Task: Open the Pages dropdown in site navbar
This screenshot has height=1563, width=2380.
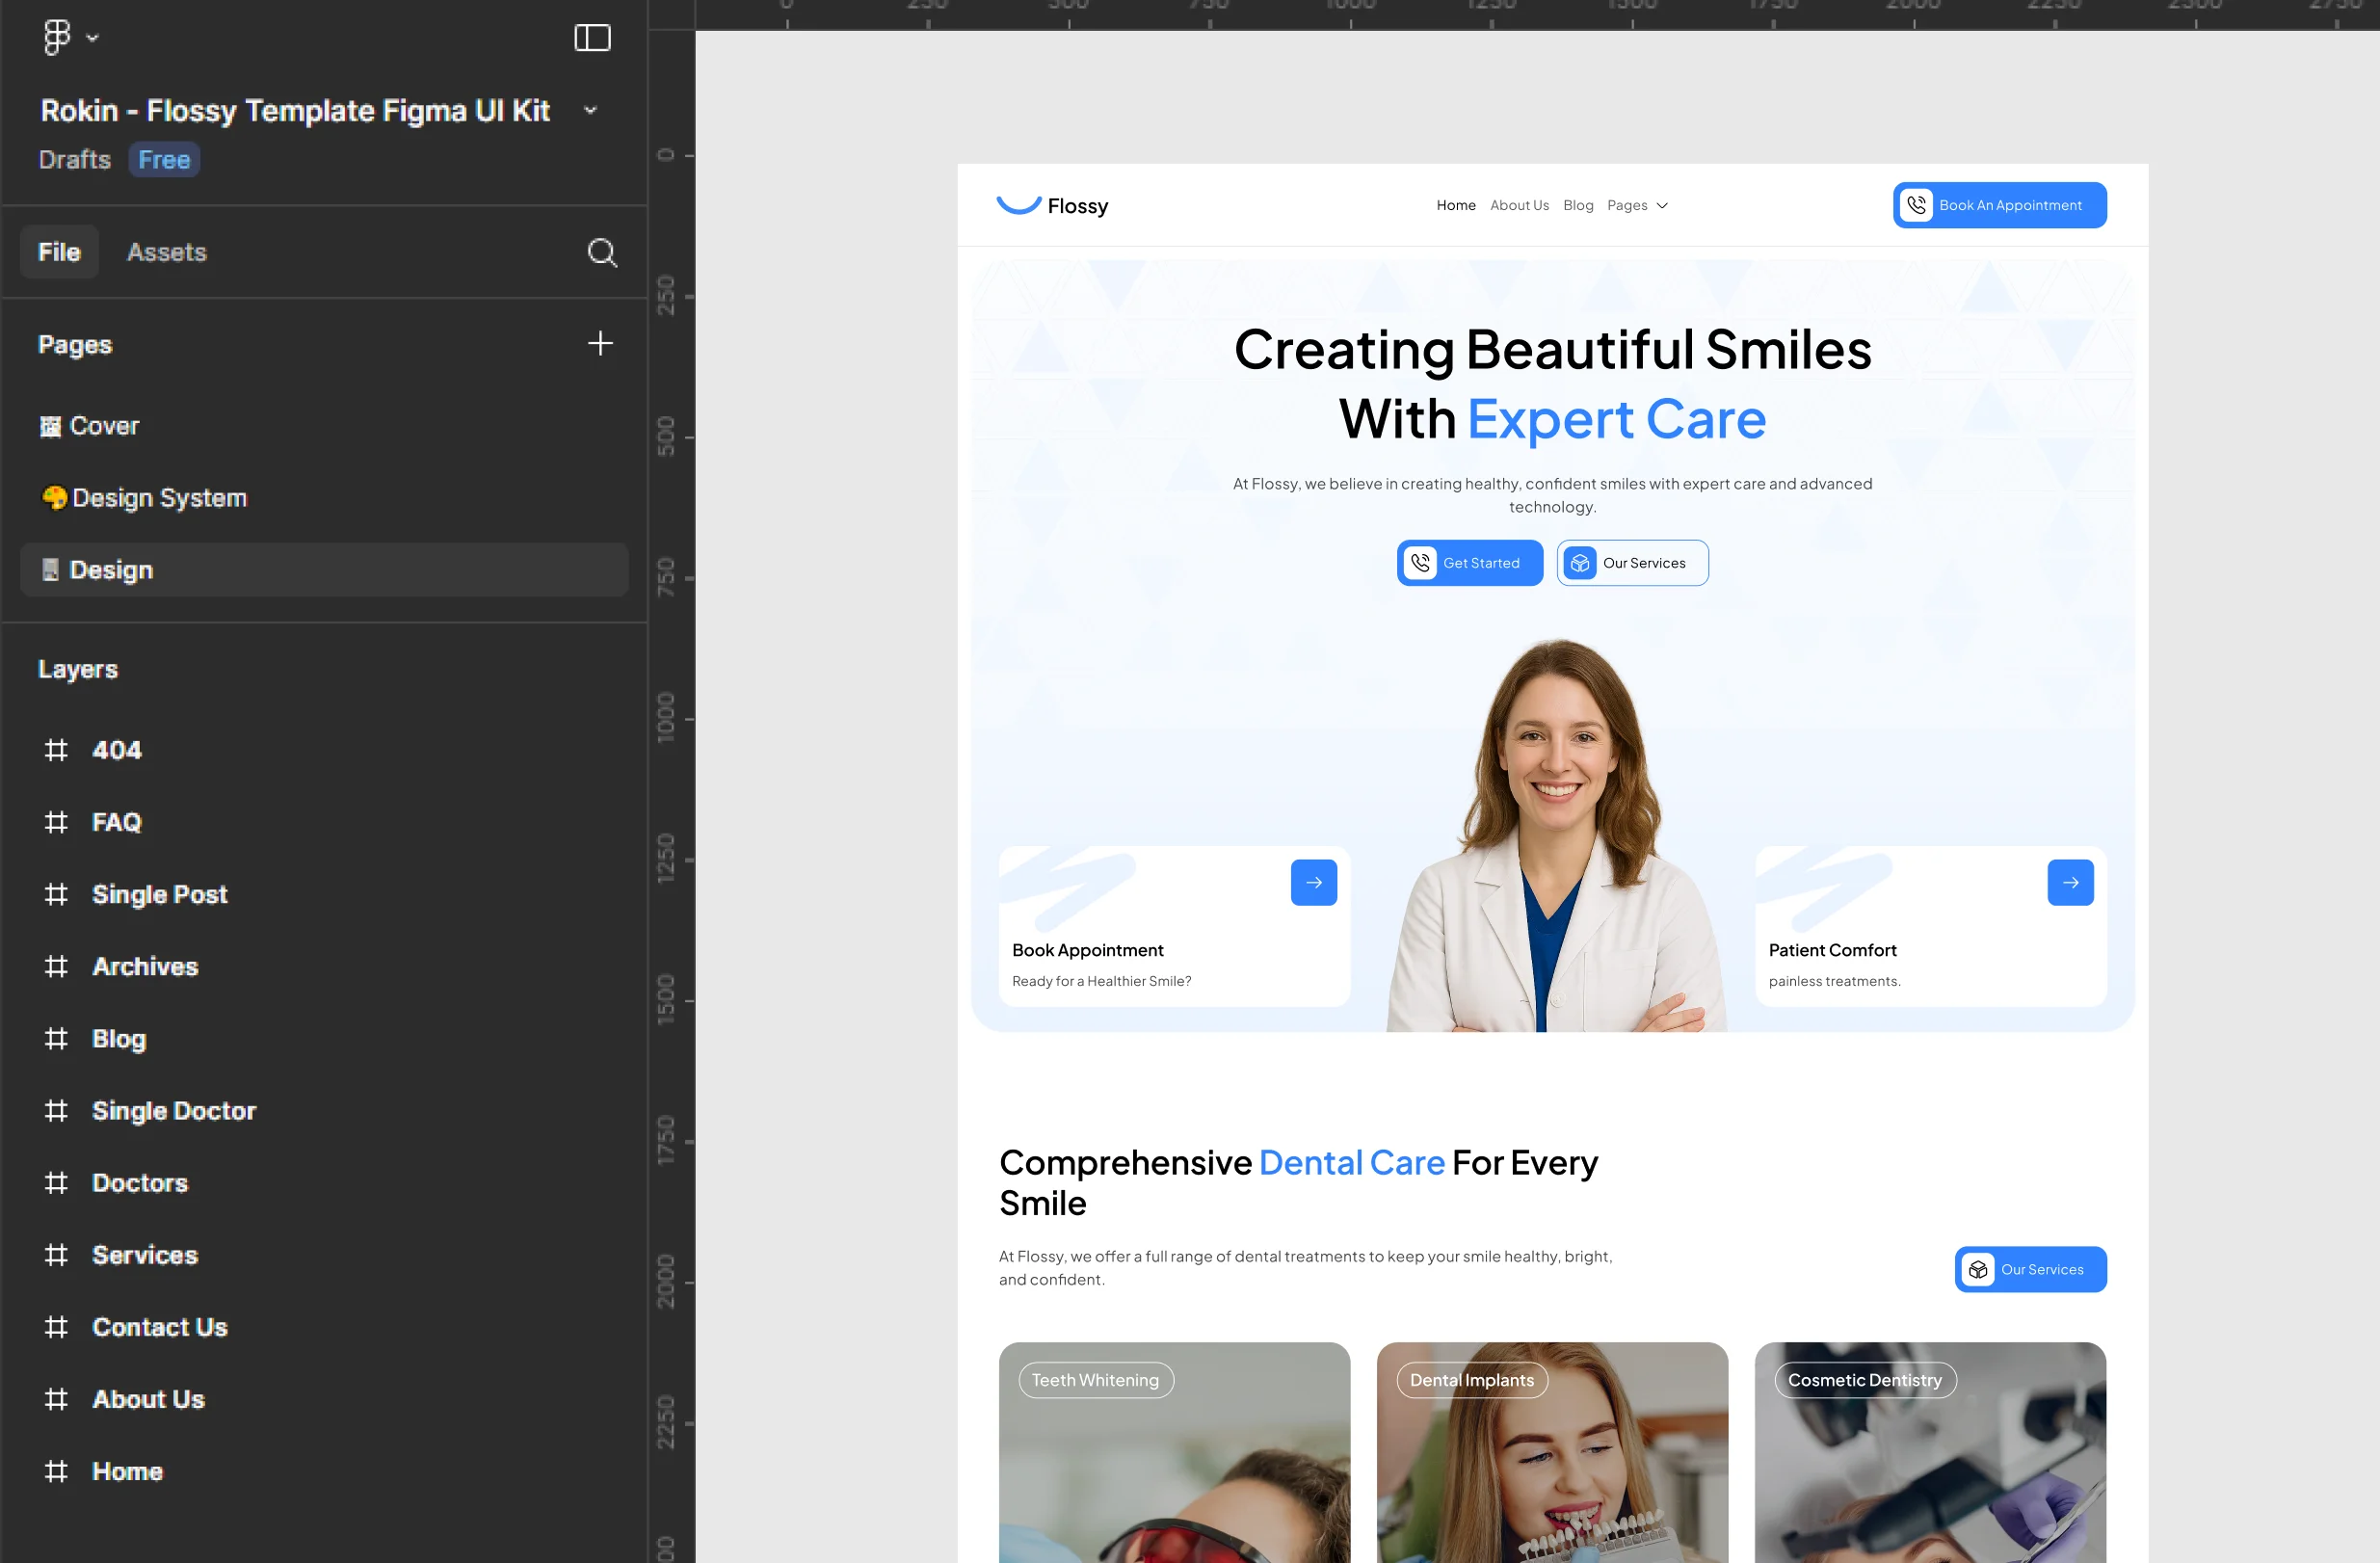Action: [1637, 205]
